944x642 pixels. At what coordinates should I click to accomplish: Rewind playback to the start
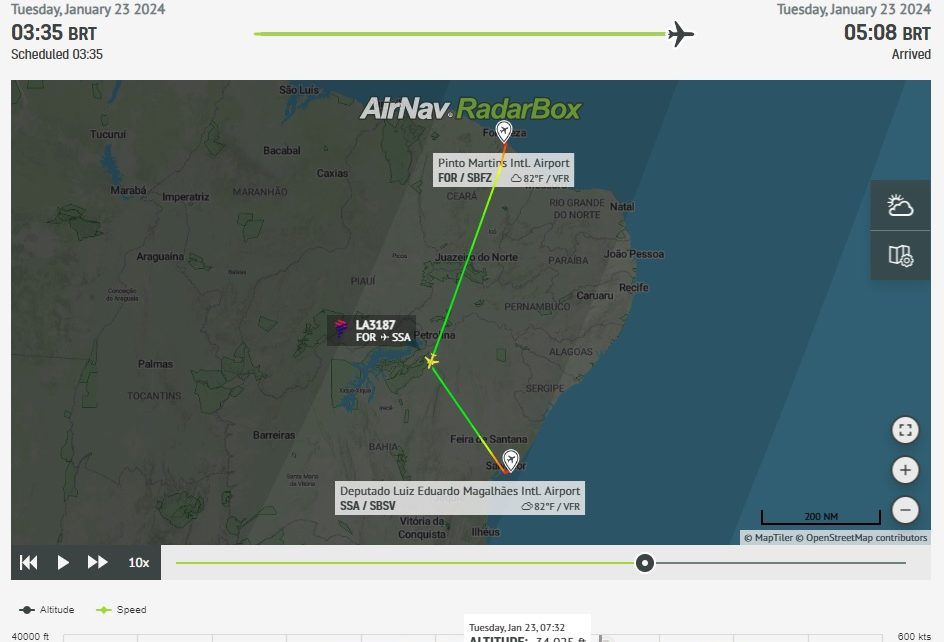click(x=28, y=563)
